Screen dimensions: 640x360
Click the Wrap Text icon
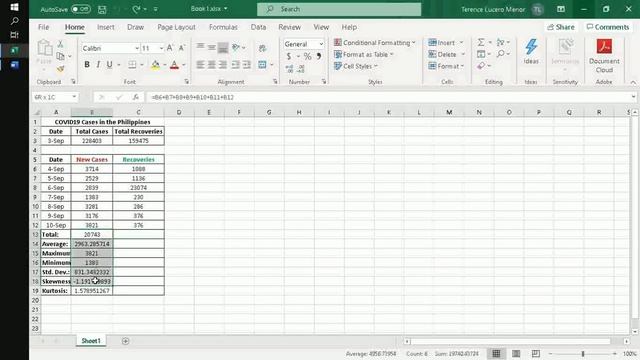[262, 48]
